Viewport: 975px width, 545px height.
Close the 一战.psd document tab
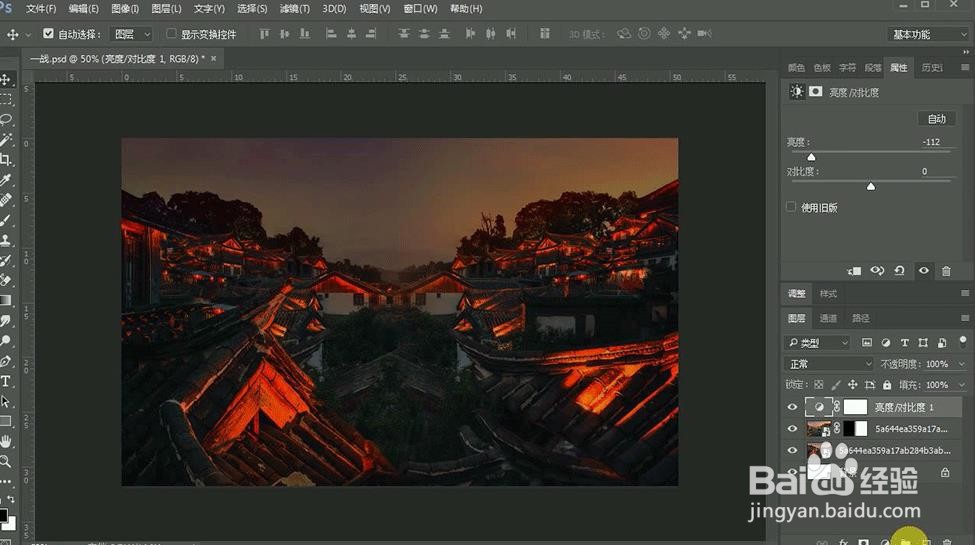213,58
